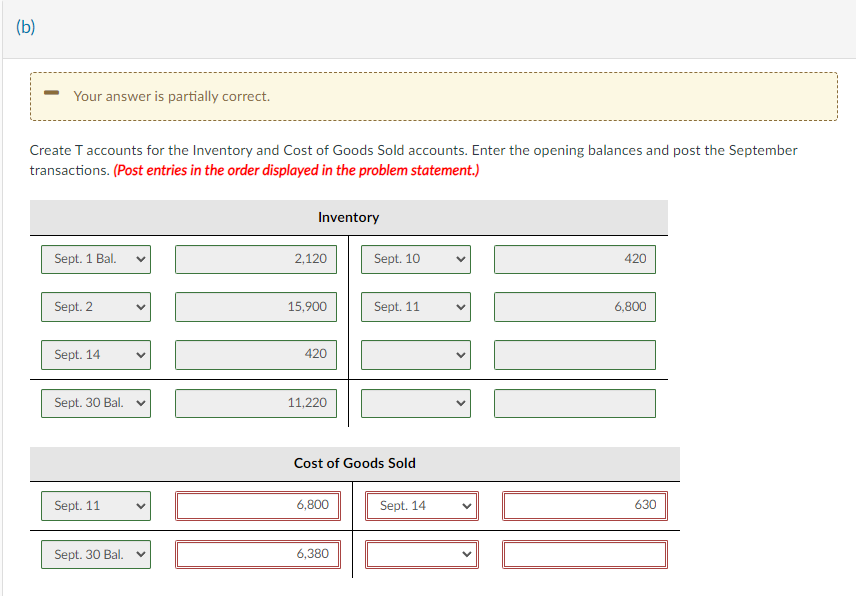
Task: Select the 2,120 opening balance amount field
Action: tap(255, 258)
